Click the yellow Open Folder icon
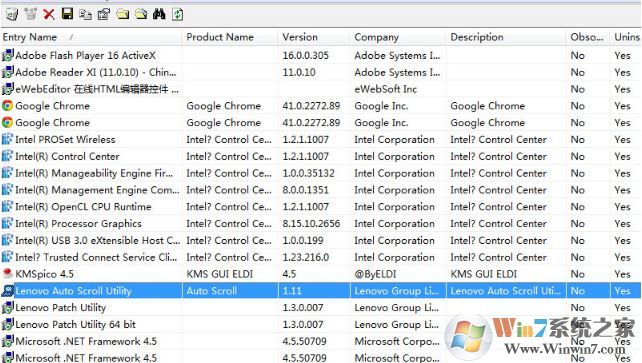642x363 pixels. 122,14
